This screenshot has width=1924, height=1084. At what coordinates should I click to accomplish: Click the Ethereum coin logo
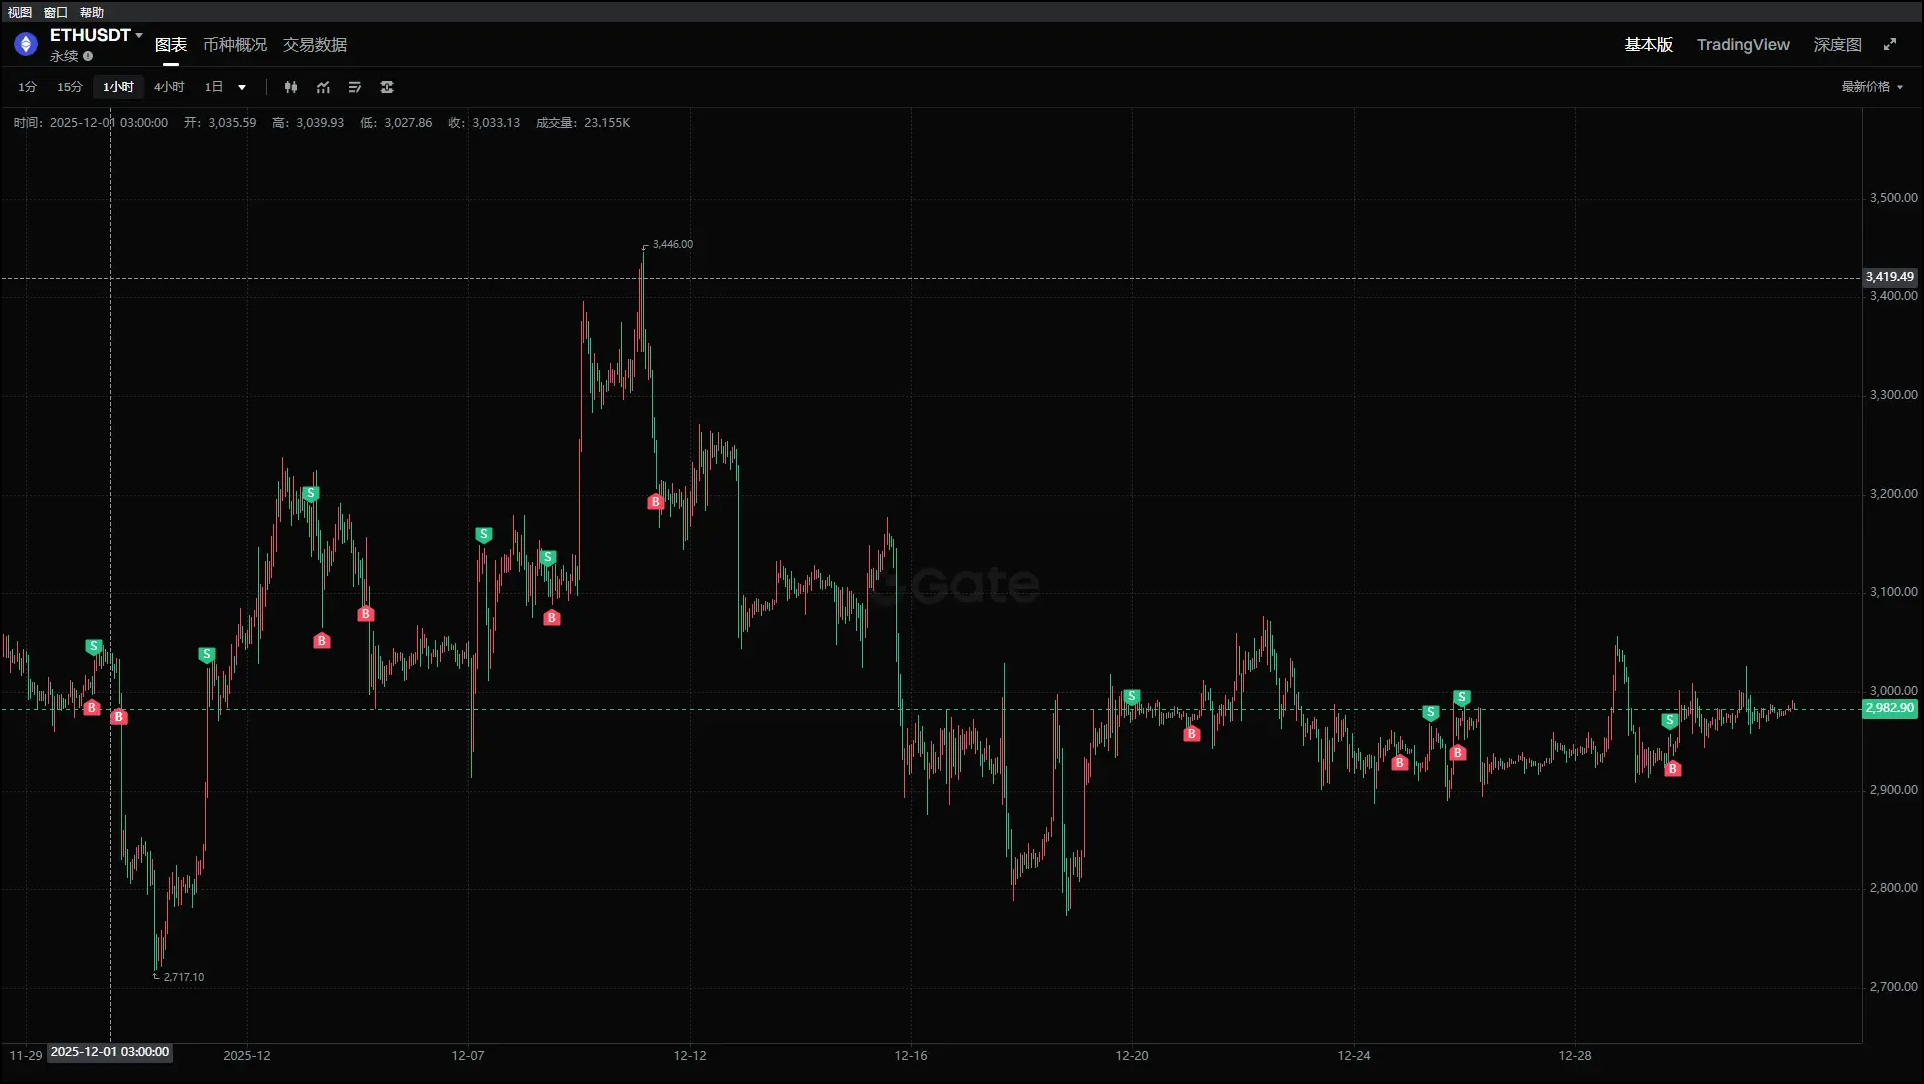point(26,44)
